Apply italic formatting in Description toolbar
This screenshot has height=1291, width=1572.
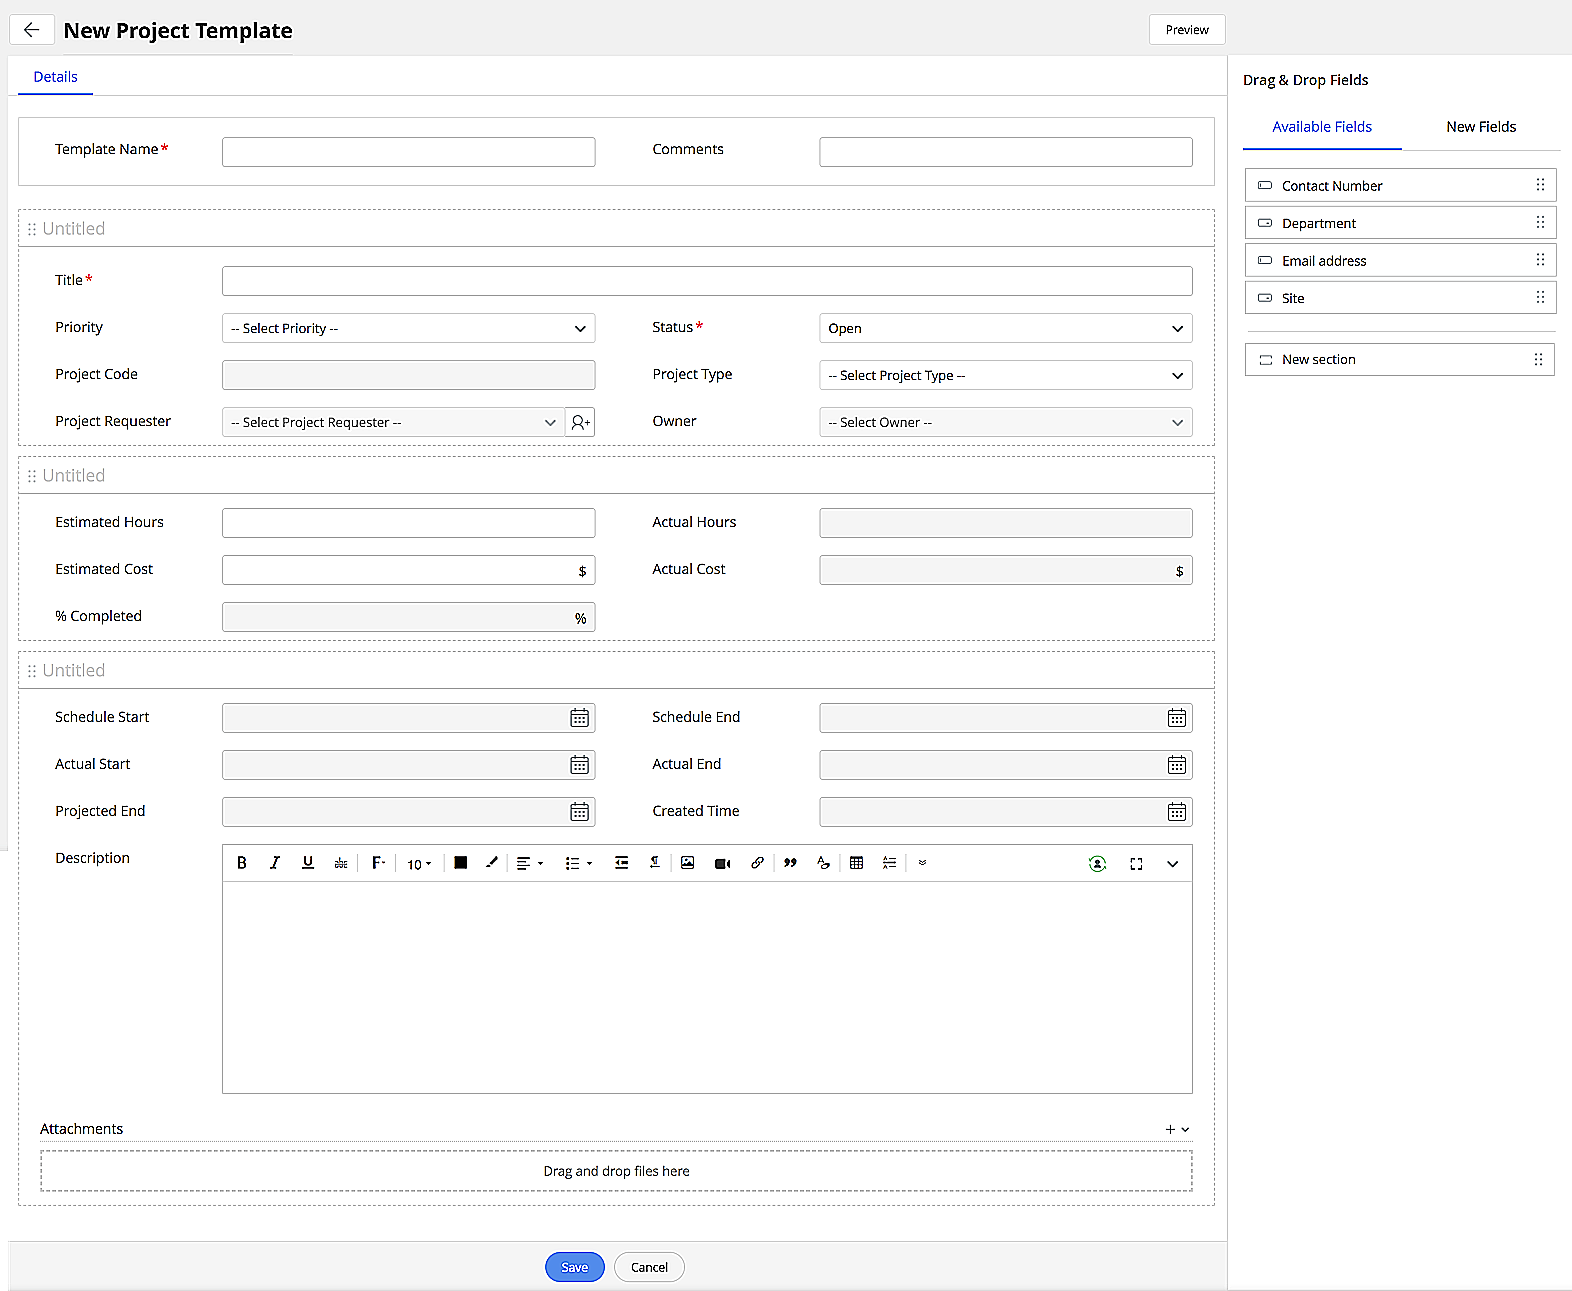click(x=274, y=863)
